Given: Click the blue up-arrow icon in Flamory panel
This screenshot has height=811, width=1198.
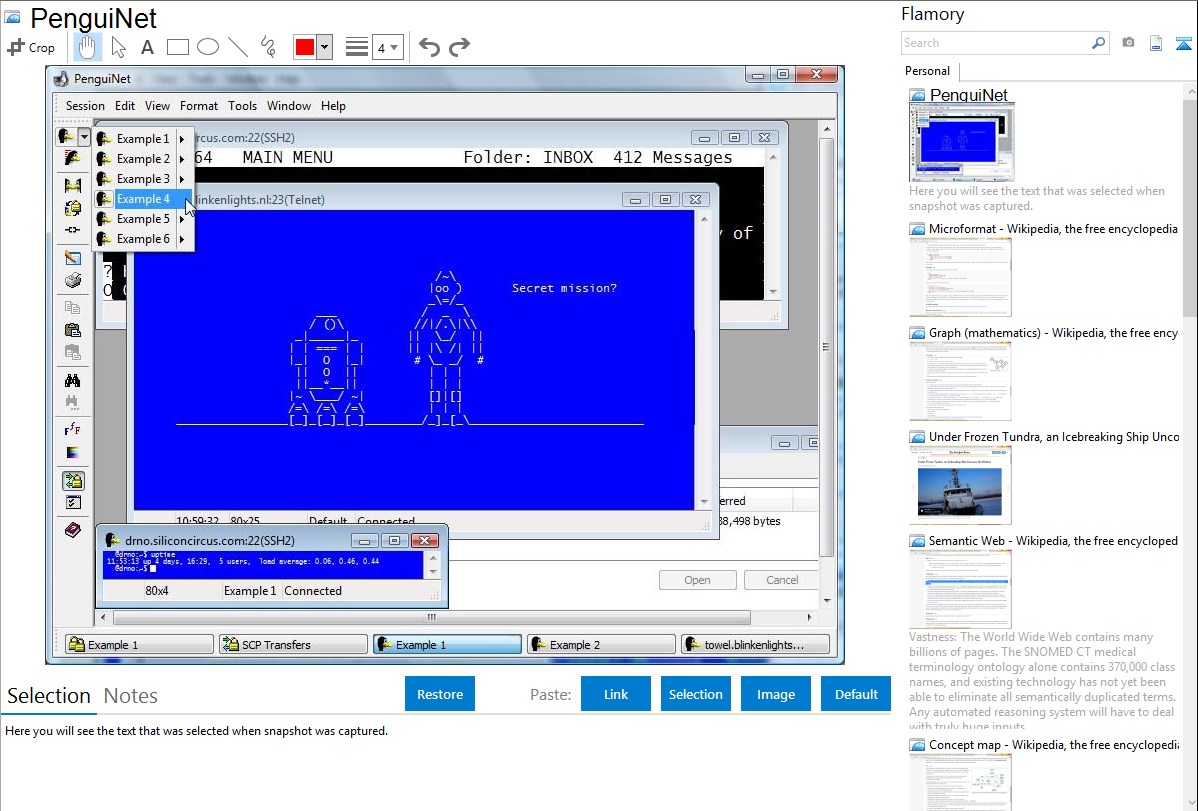Looking at the screenshot, I should click(1183, 43).
